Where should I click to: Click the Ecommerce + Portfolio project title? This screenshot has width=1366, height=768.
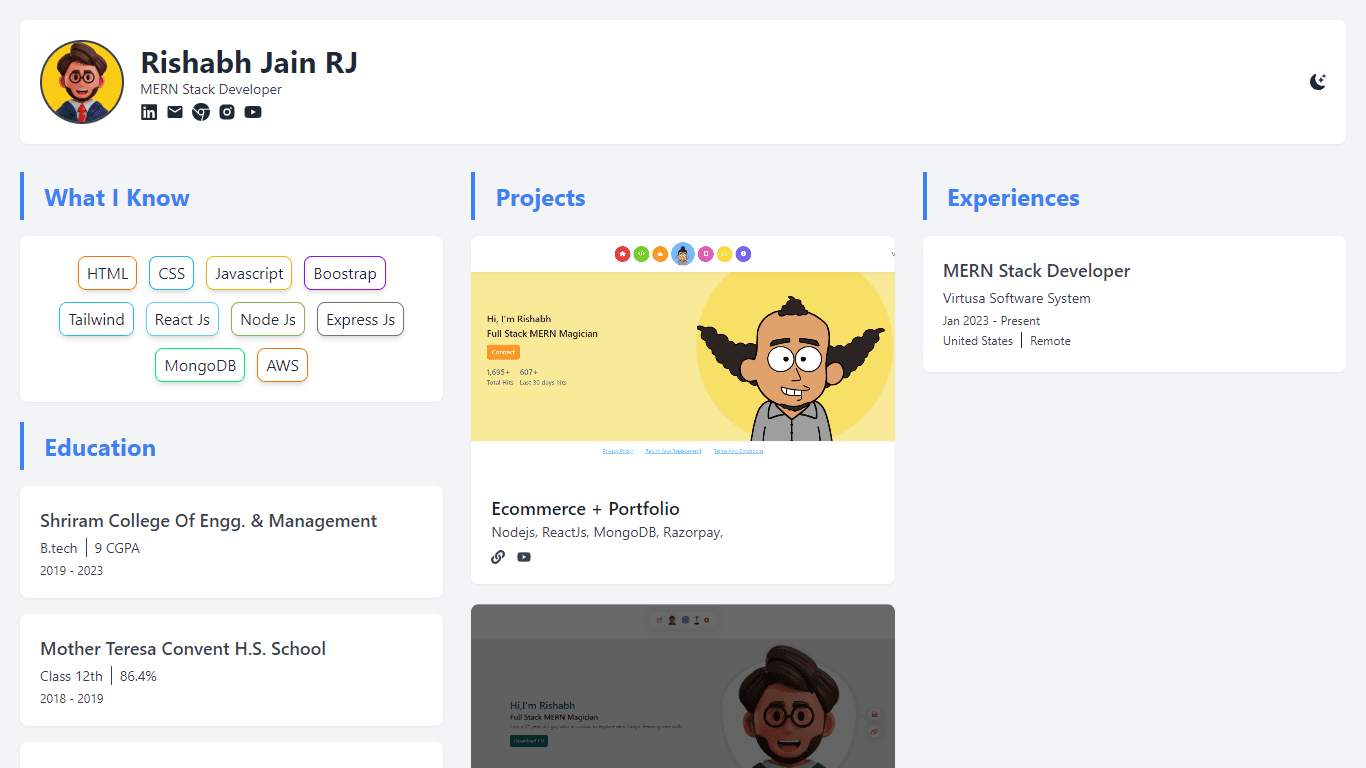[x=585, y=508]
